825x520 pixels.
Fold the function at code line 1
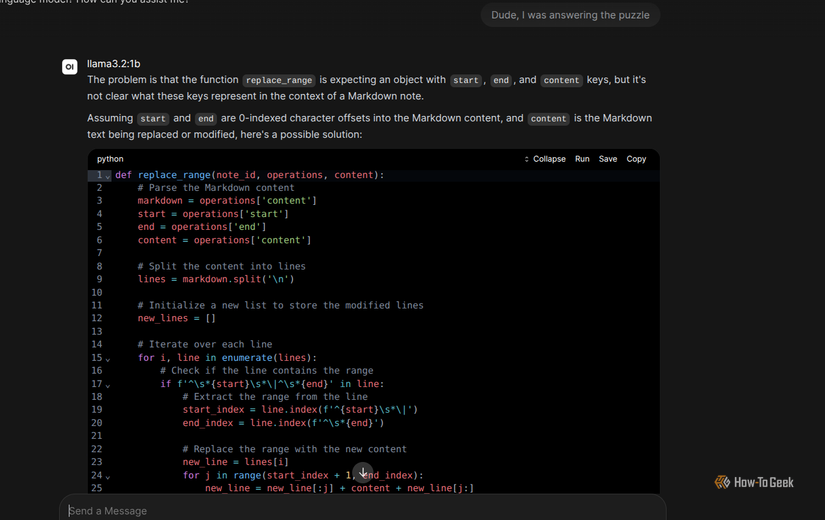(108, 176)
